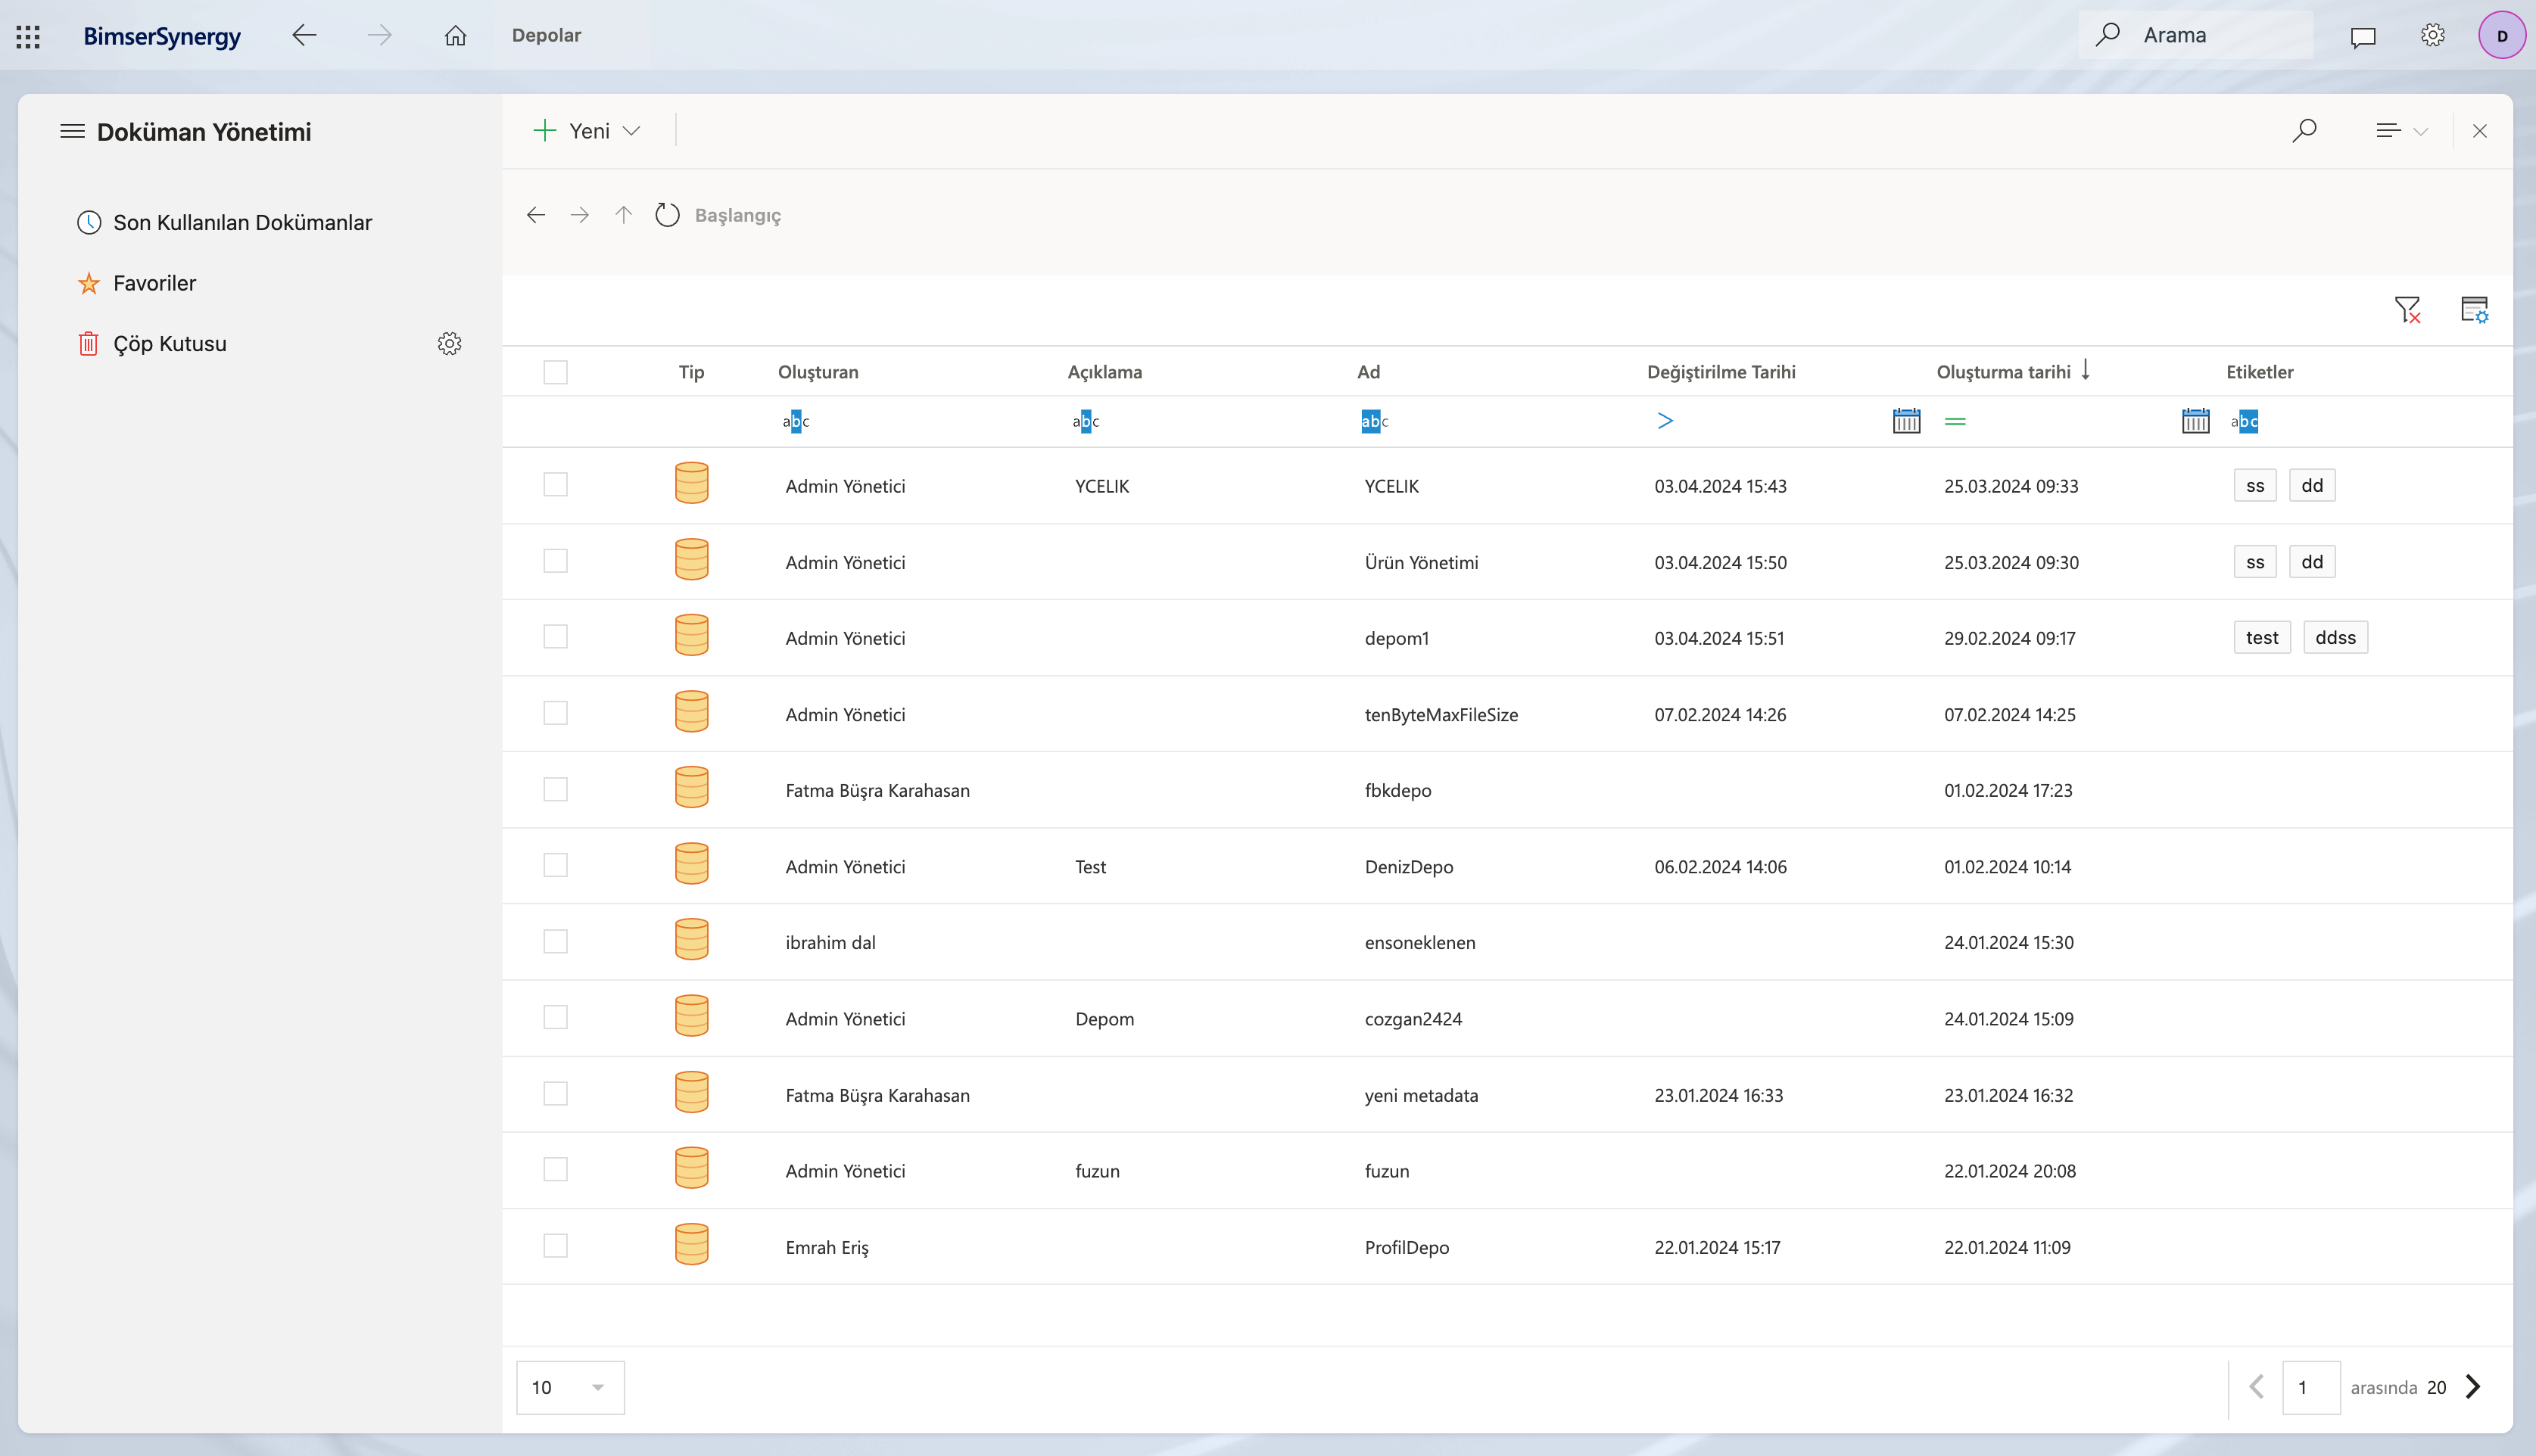Change Açıklama filter operator icon
This screenshot has height=1456, width=2536.
pos(1085,421)
